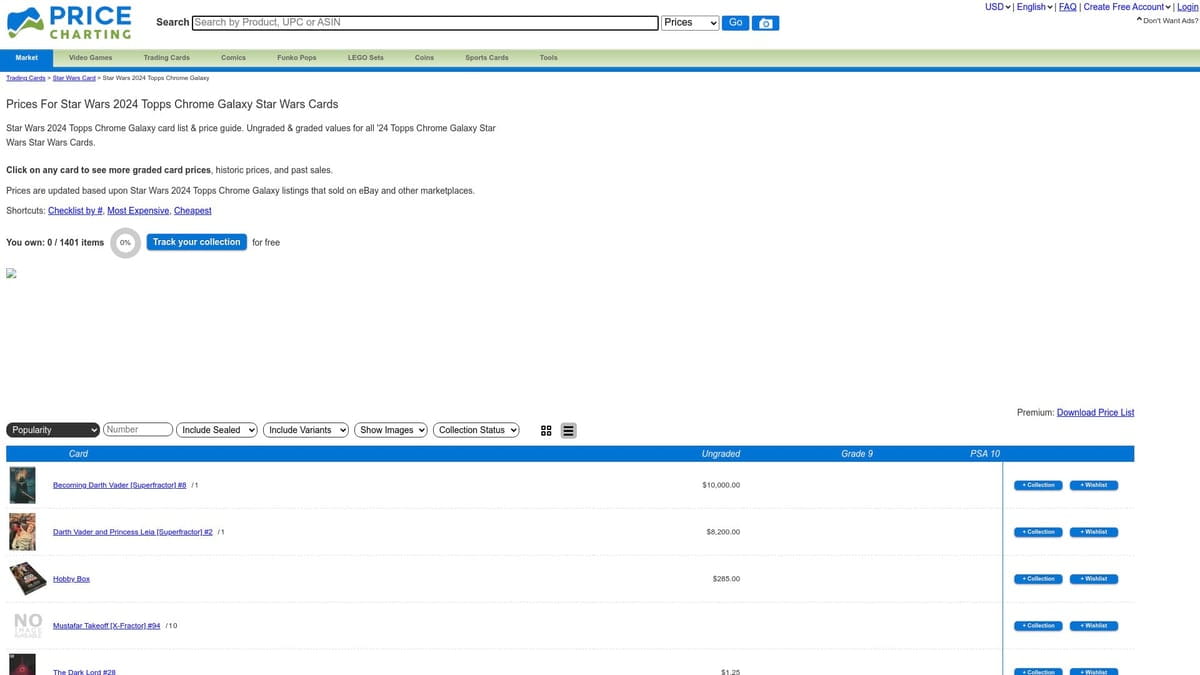
Task: Open Becoming Darth Vader Superfractor link
Action: click(x=120, y=485)
